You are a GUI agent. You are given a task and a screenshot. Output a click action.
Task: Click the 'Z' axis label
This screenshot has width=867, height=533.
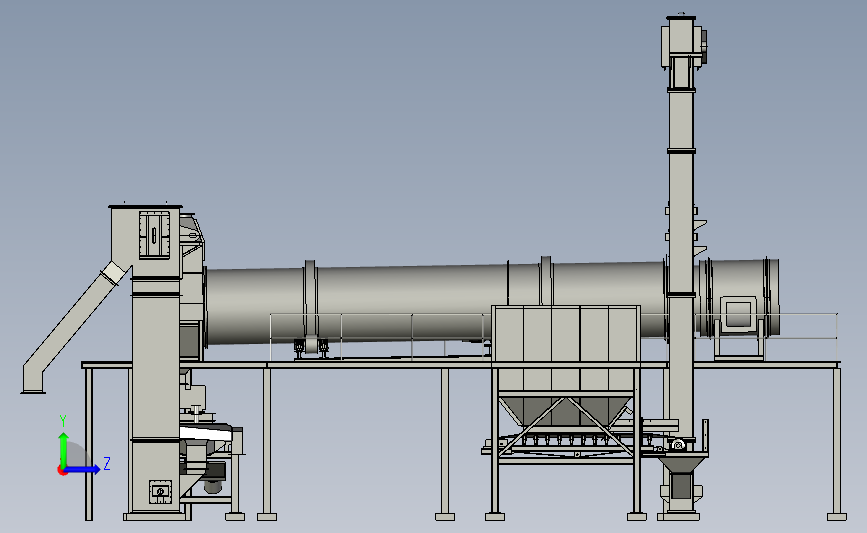tap(107, 463)
